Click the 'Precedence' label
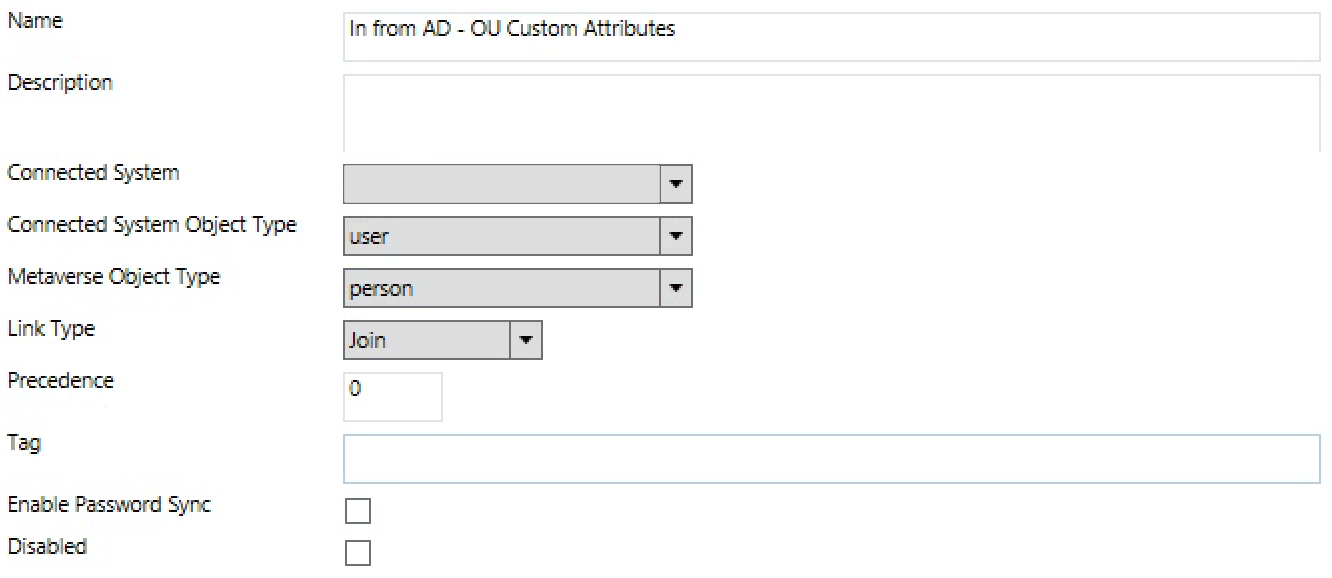Image resolution: width=1332 pixels, height=578 pixels. click(x=61, y=381)
